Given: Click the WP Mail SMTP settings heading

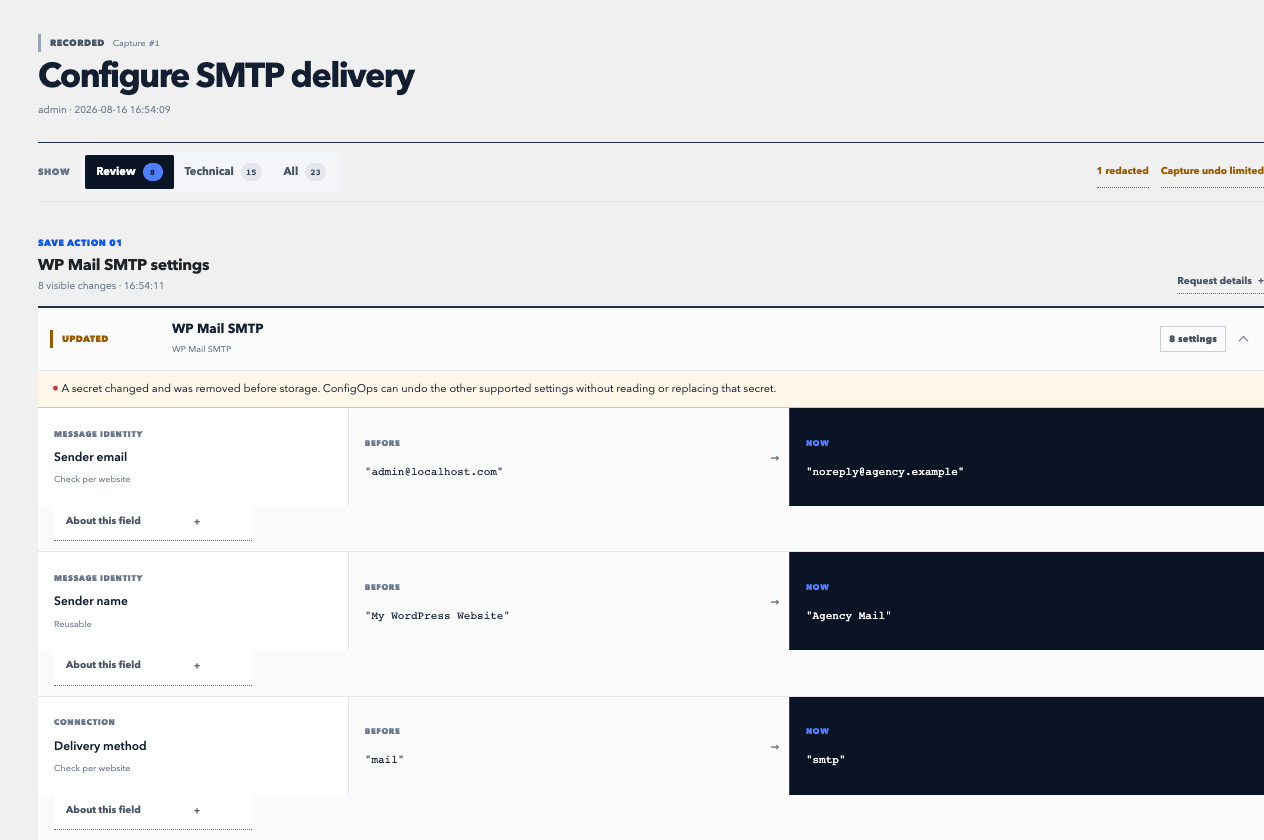Looking at the screenshot, I should pos(124,265).
